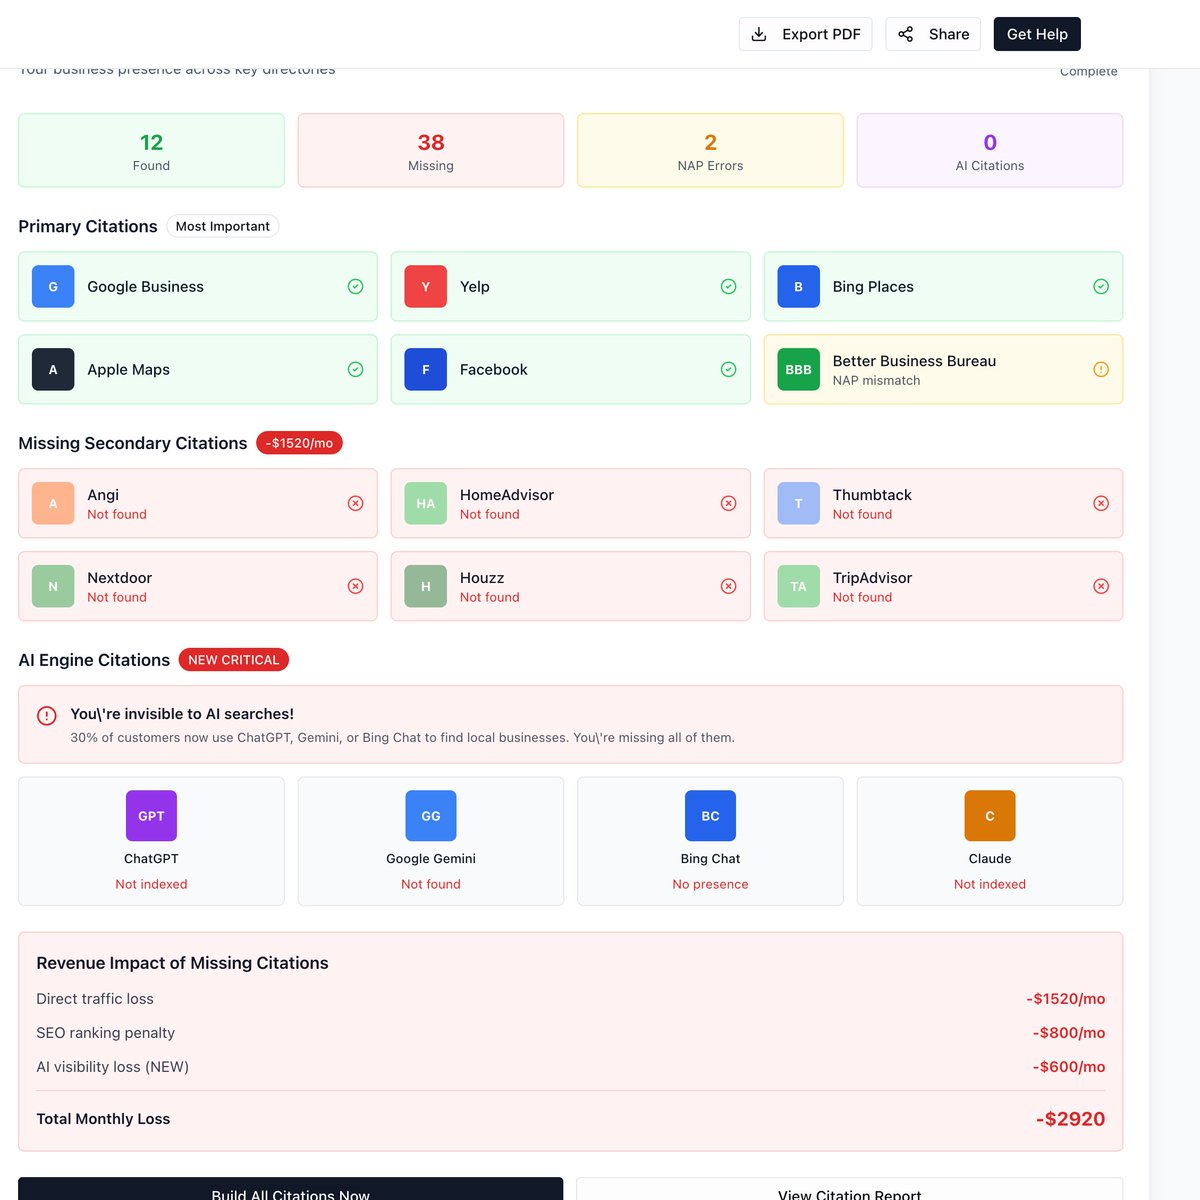The height and width of the screenshot is (1200, 1200).
Task: Click the TripAdvisor TA icon
Action: pos(798,586)
